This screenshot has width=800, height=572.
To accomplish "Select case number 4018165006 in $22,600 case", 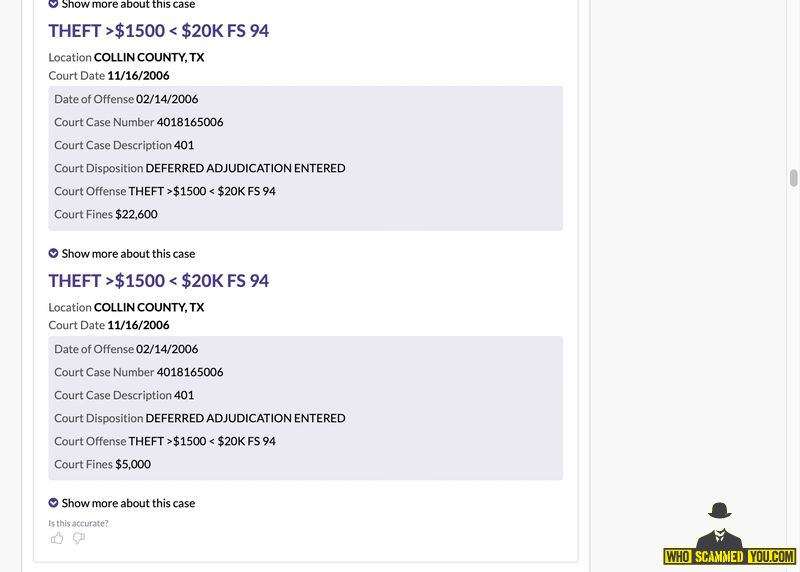I will (190, 122).
